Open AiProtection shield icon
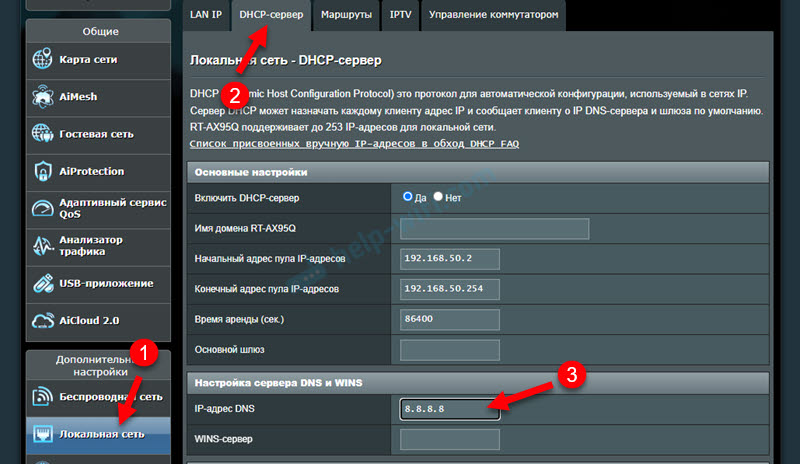800x464 pixels. tap(43, 171)
